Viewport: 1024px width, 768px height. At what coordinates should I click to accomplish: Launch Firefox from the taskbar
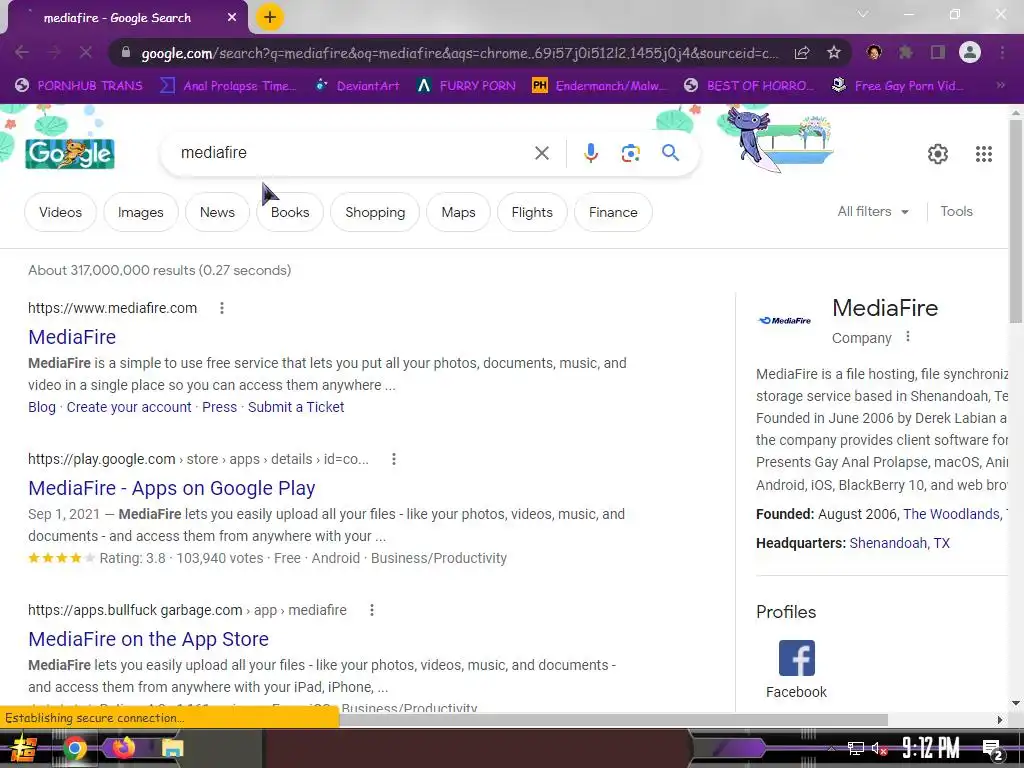click(123, 748)
